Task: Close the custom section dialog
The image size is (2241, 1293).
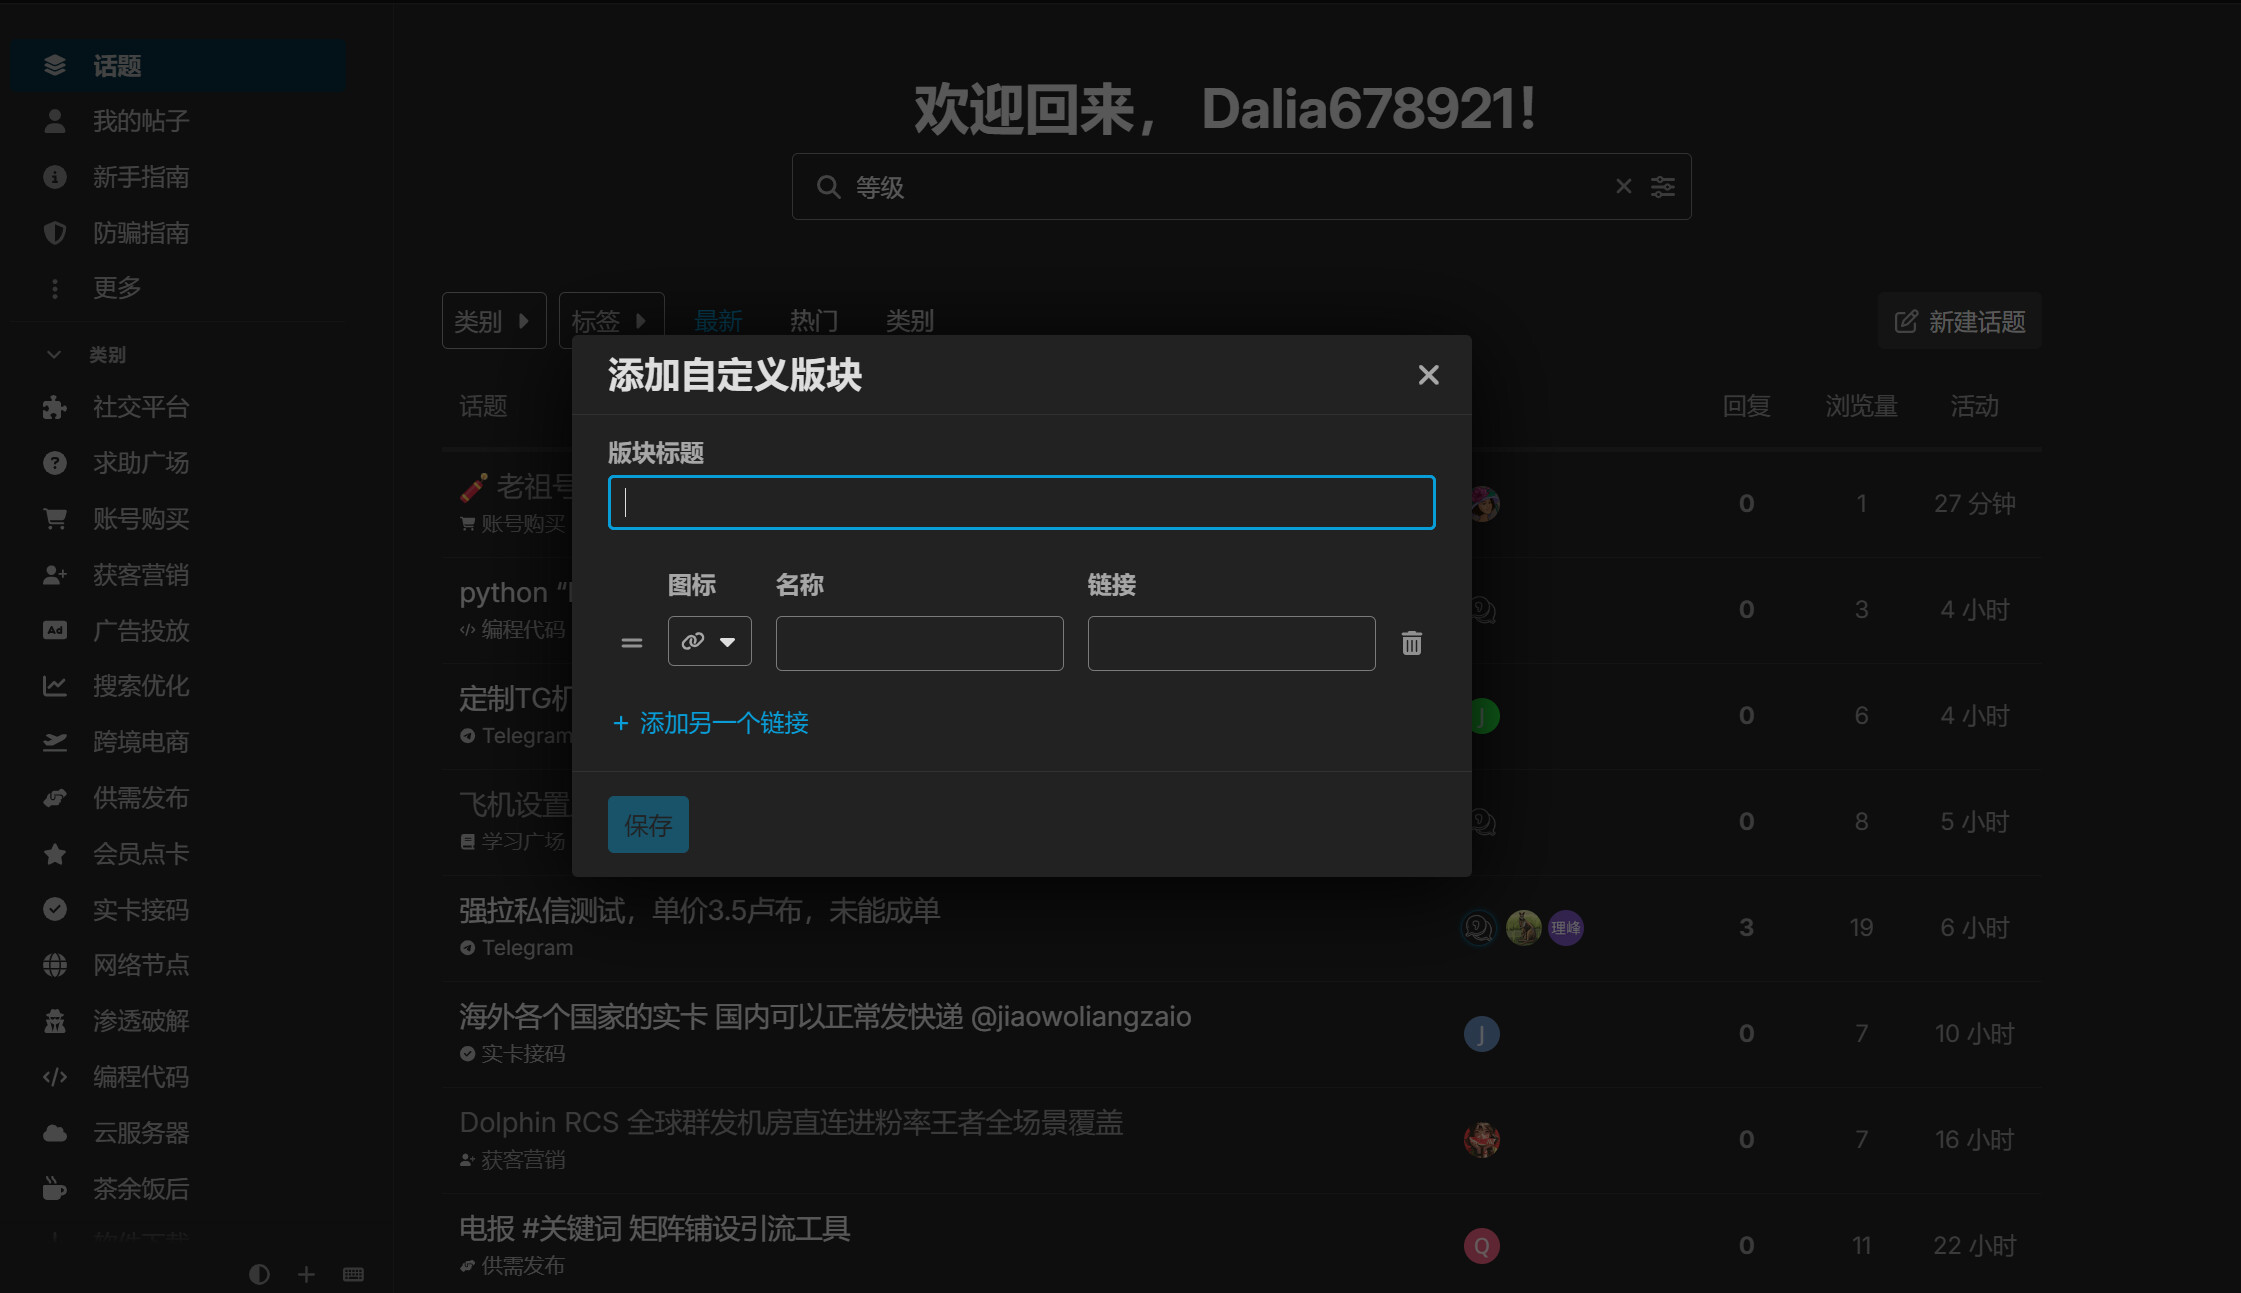Action: (1428, 375)
